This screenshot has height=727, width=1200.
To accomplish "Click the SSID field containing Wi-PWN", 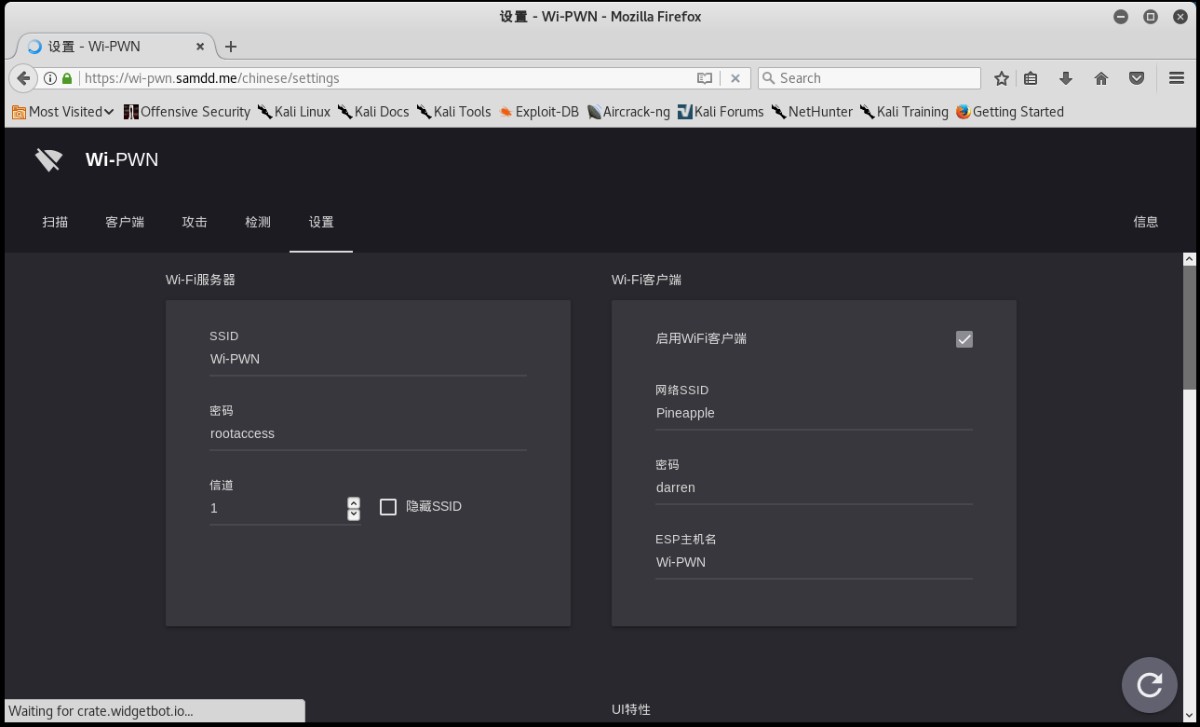I will (x=368, y=359).
